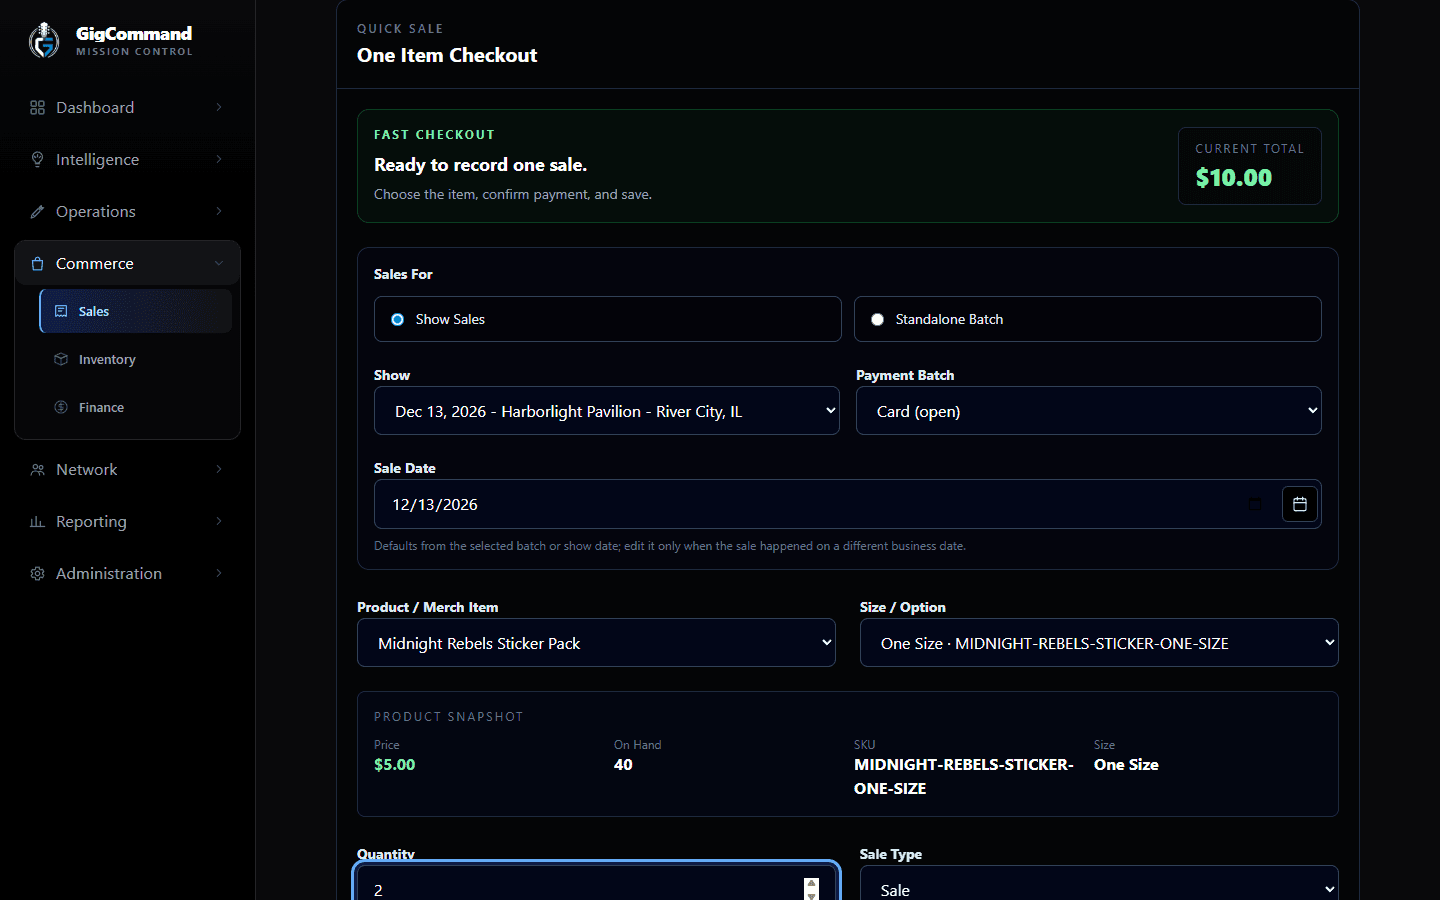This screenshot has width=1440, height=900.
Task: Expand the Dashboard menu chevron
Action: 219,107
